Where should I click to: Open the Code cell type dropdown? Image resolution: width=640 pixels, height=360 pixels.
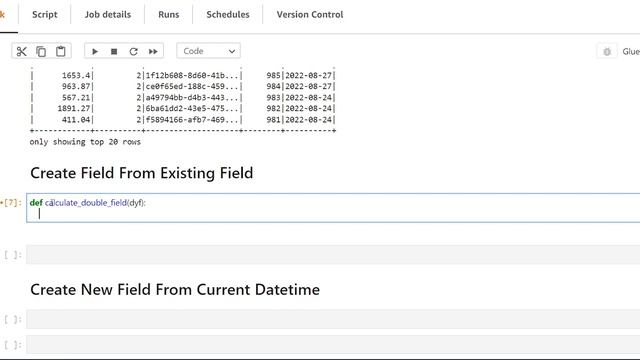coord(209,51)
